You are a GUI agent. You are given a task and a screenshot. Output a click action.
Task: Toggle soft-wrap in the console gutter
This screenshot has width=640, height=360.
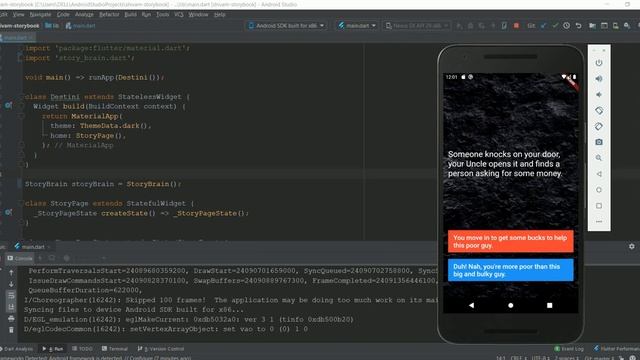coord(11,296)
